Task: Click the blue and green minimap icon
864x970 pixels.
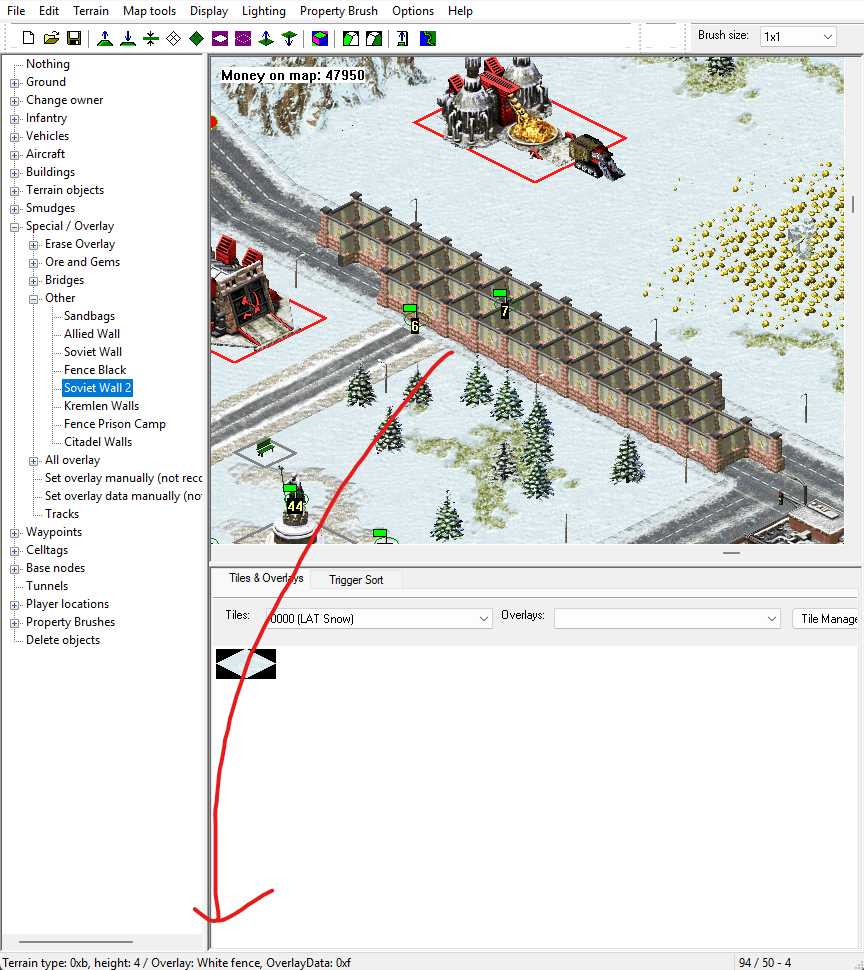Action: tap(427, 38)
